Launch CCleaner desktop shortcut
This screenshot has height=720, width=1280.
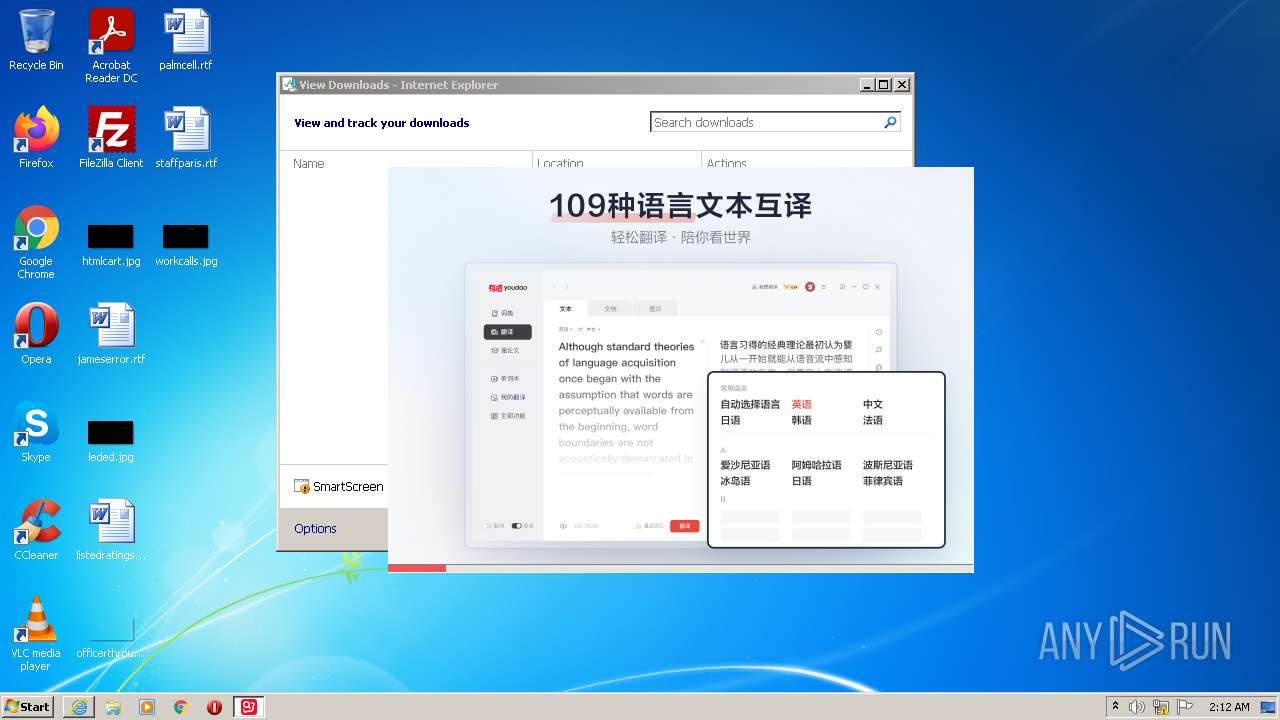point(36,530)
